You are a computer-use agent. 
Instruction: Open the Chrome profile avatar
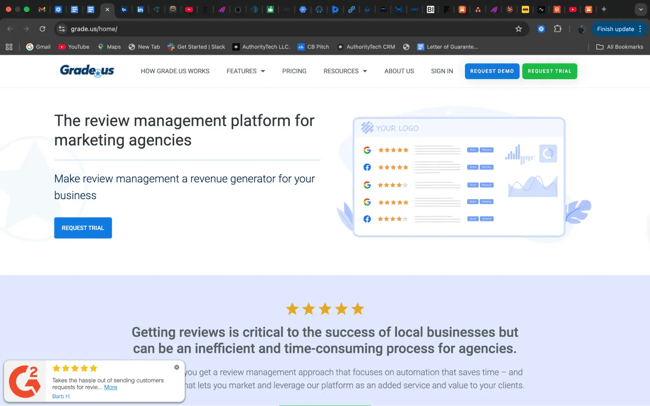pos(582,29)
